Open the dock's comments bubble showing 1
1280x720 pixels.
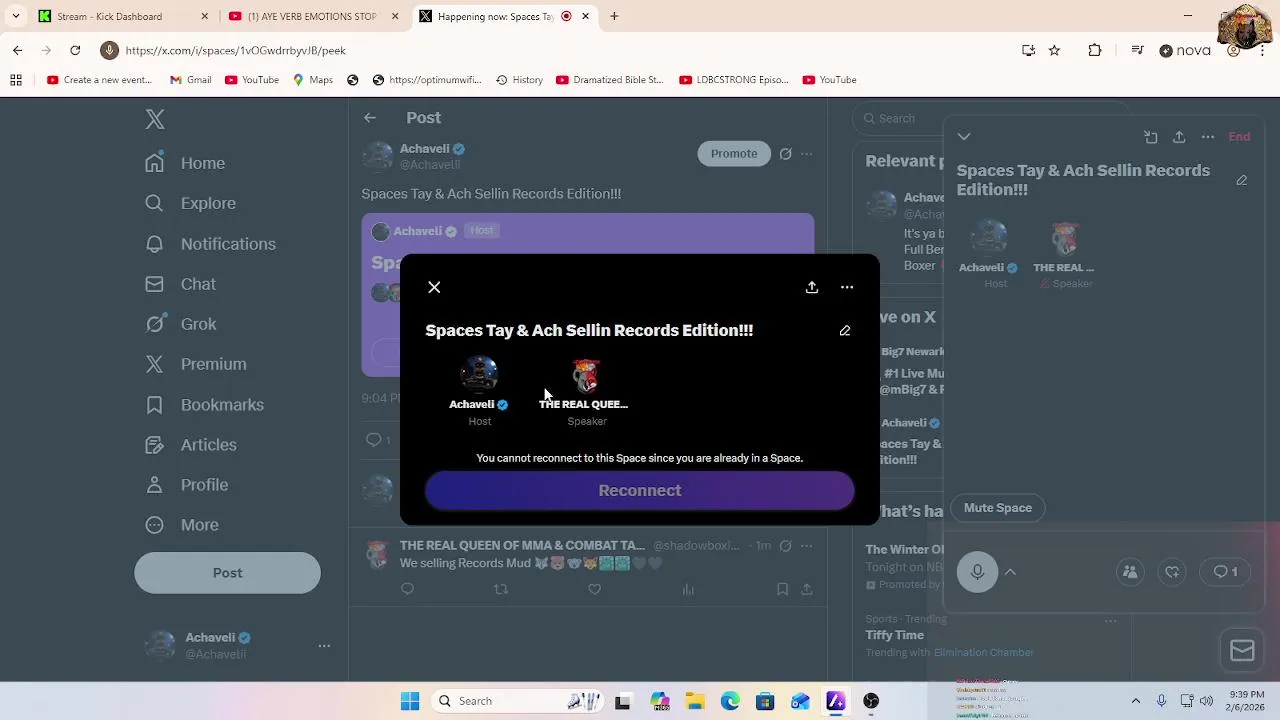(x=1225, y=572)
